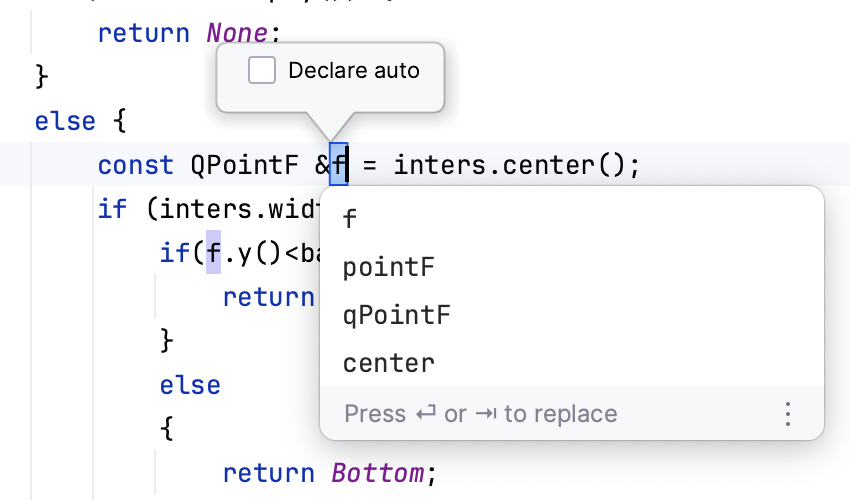Click the 'return' keyword before None
Screen dimensions: 850x500
tap(143, 33)
